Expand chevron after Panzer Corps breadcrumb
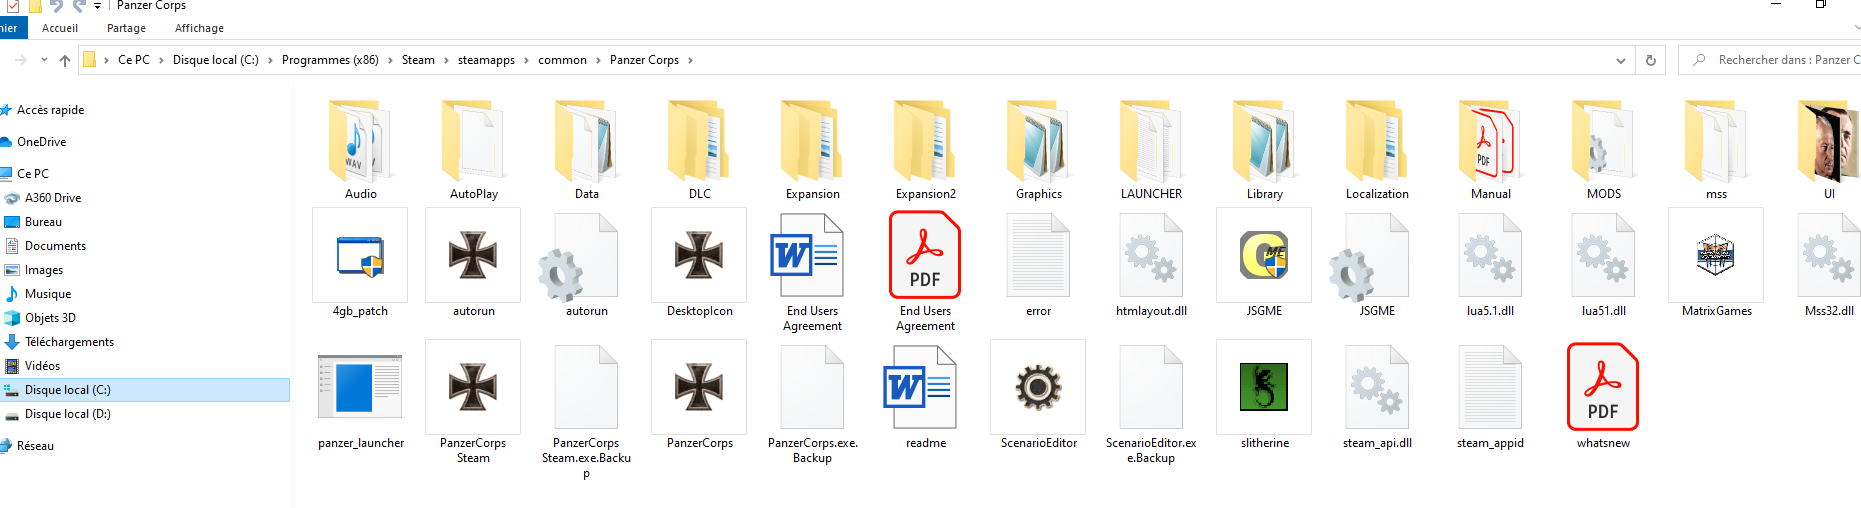1861x508 pixels. point(690,60)
